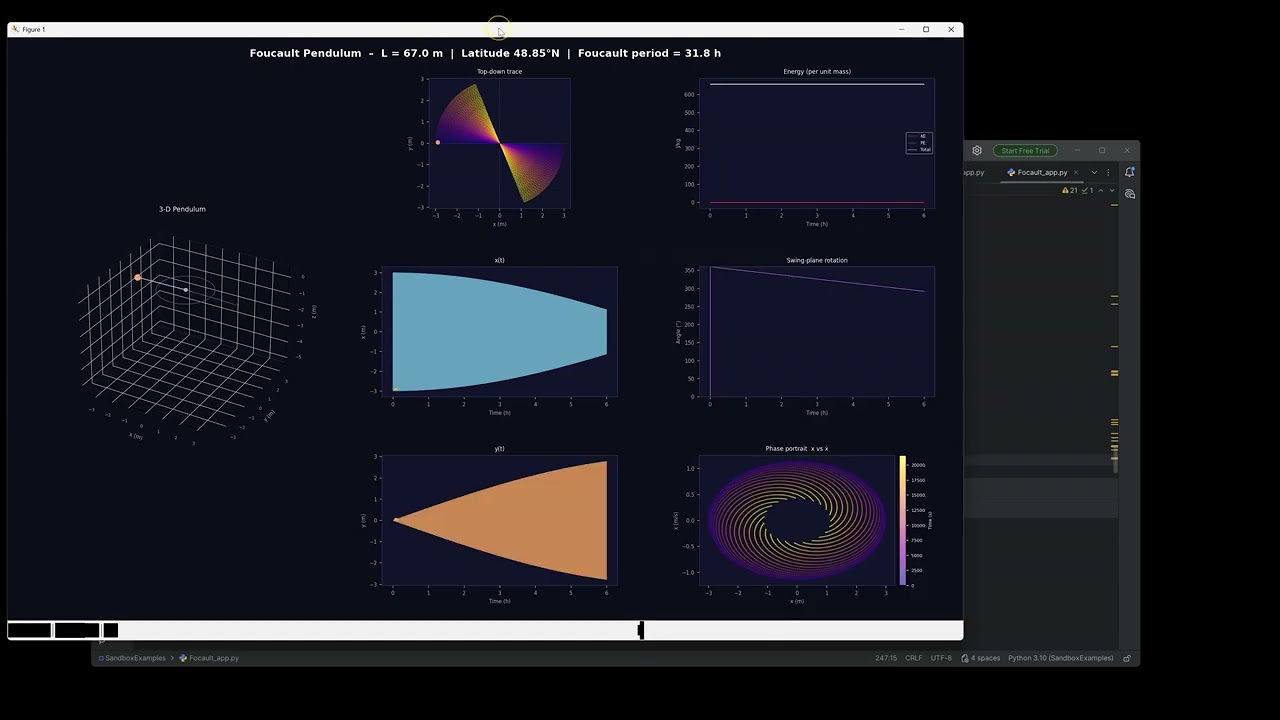This screenshot has width=1280, height=720.
Task: Open the CRLF line separator selector
Action: (x=914, y=658)
